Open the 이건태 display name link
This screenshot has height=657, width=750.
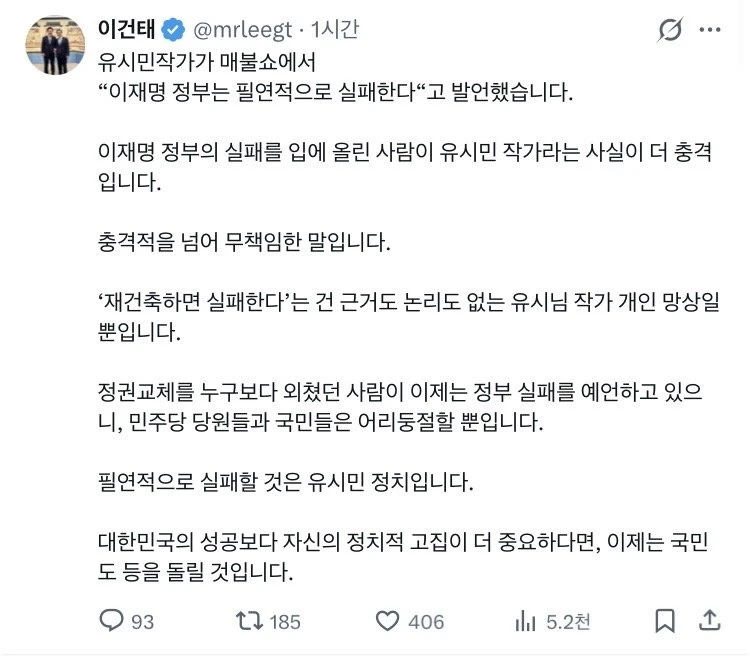click(x=127, y=29)
